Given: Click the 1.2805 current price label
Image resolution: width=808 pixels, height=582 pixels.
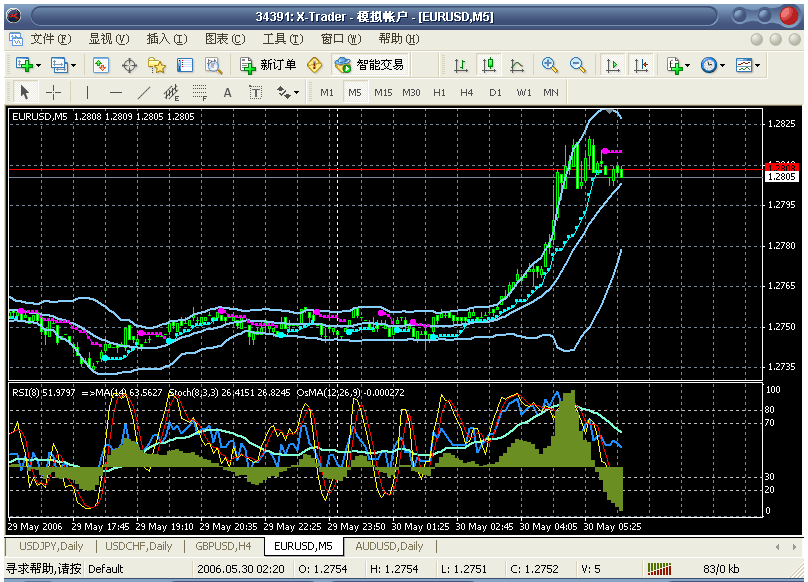Looking at the screenshot, I should [780, 176].
